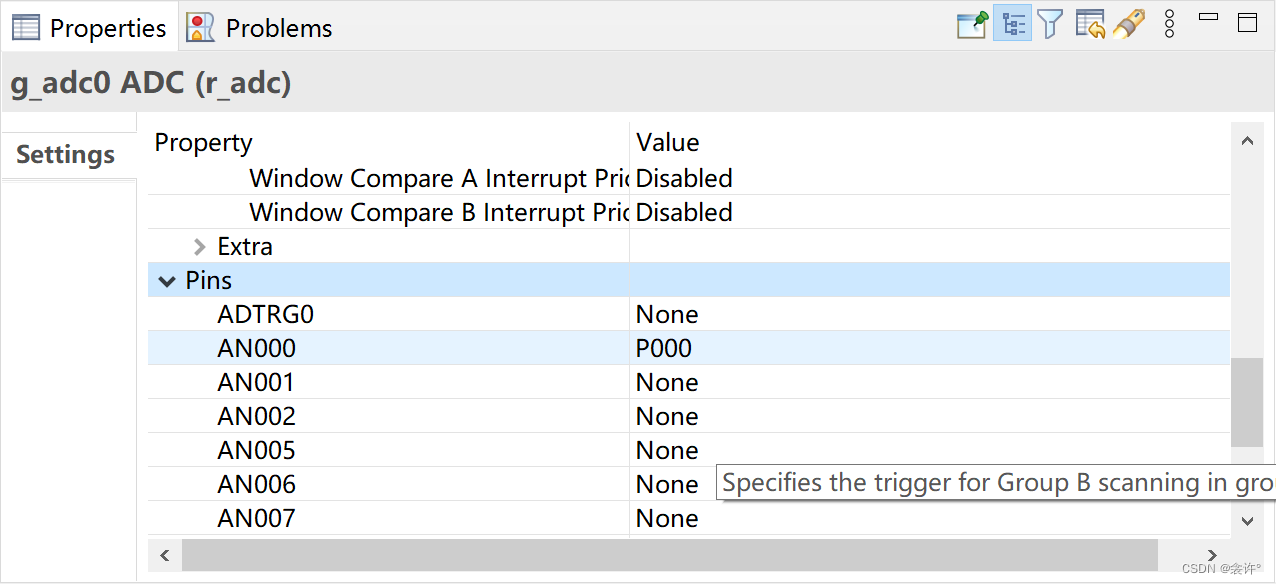This screenshot has width=1276, height=584.
Task: Click the flashlight icon in toolbar
Action: [1129, 24]
